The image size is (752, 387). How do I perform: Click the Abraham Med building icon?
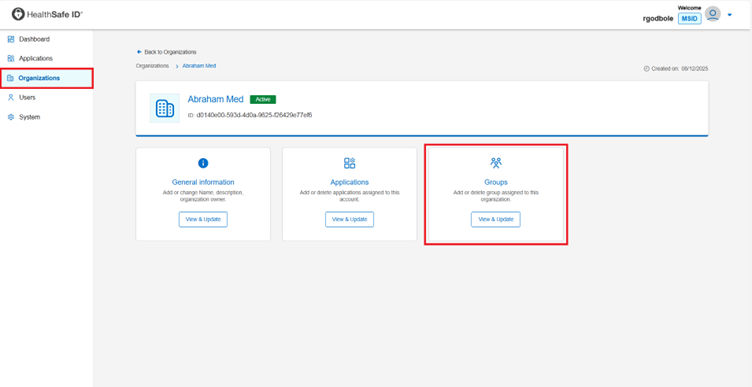coord(164,108)
